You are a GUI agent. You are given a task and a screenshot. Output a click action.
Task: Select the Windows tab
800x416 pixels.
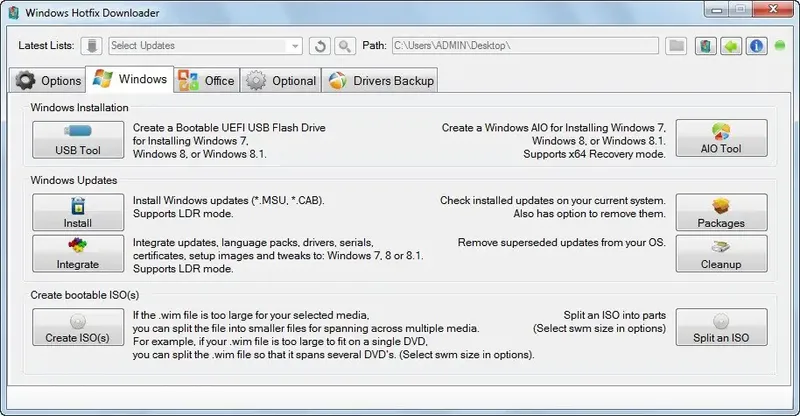coord(130,79)
